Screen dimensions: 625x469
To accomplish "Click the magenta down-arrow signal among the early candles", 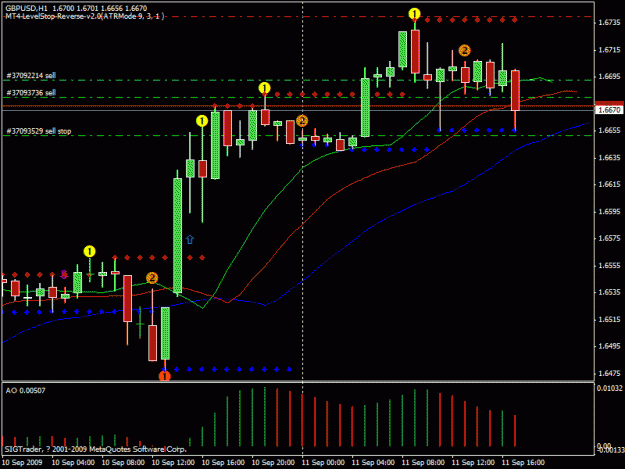I will point(64,274).
